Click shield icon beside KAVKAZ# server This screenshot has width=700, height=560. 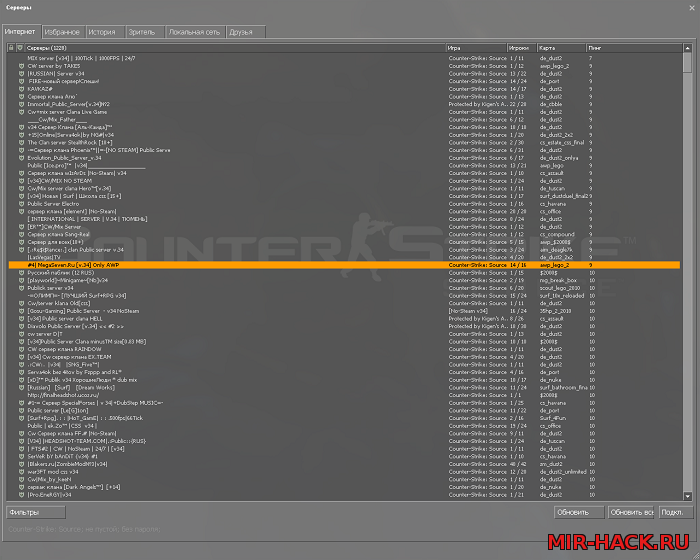click(20, 88)
